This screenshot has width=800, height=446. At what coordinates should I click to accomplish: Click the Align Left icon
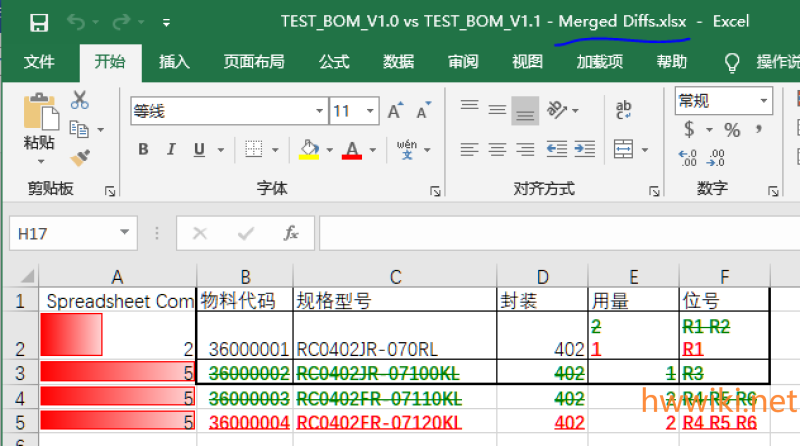click(469, 150)
